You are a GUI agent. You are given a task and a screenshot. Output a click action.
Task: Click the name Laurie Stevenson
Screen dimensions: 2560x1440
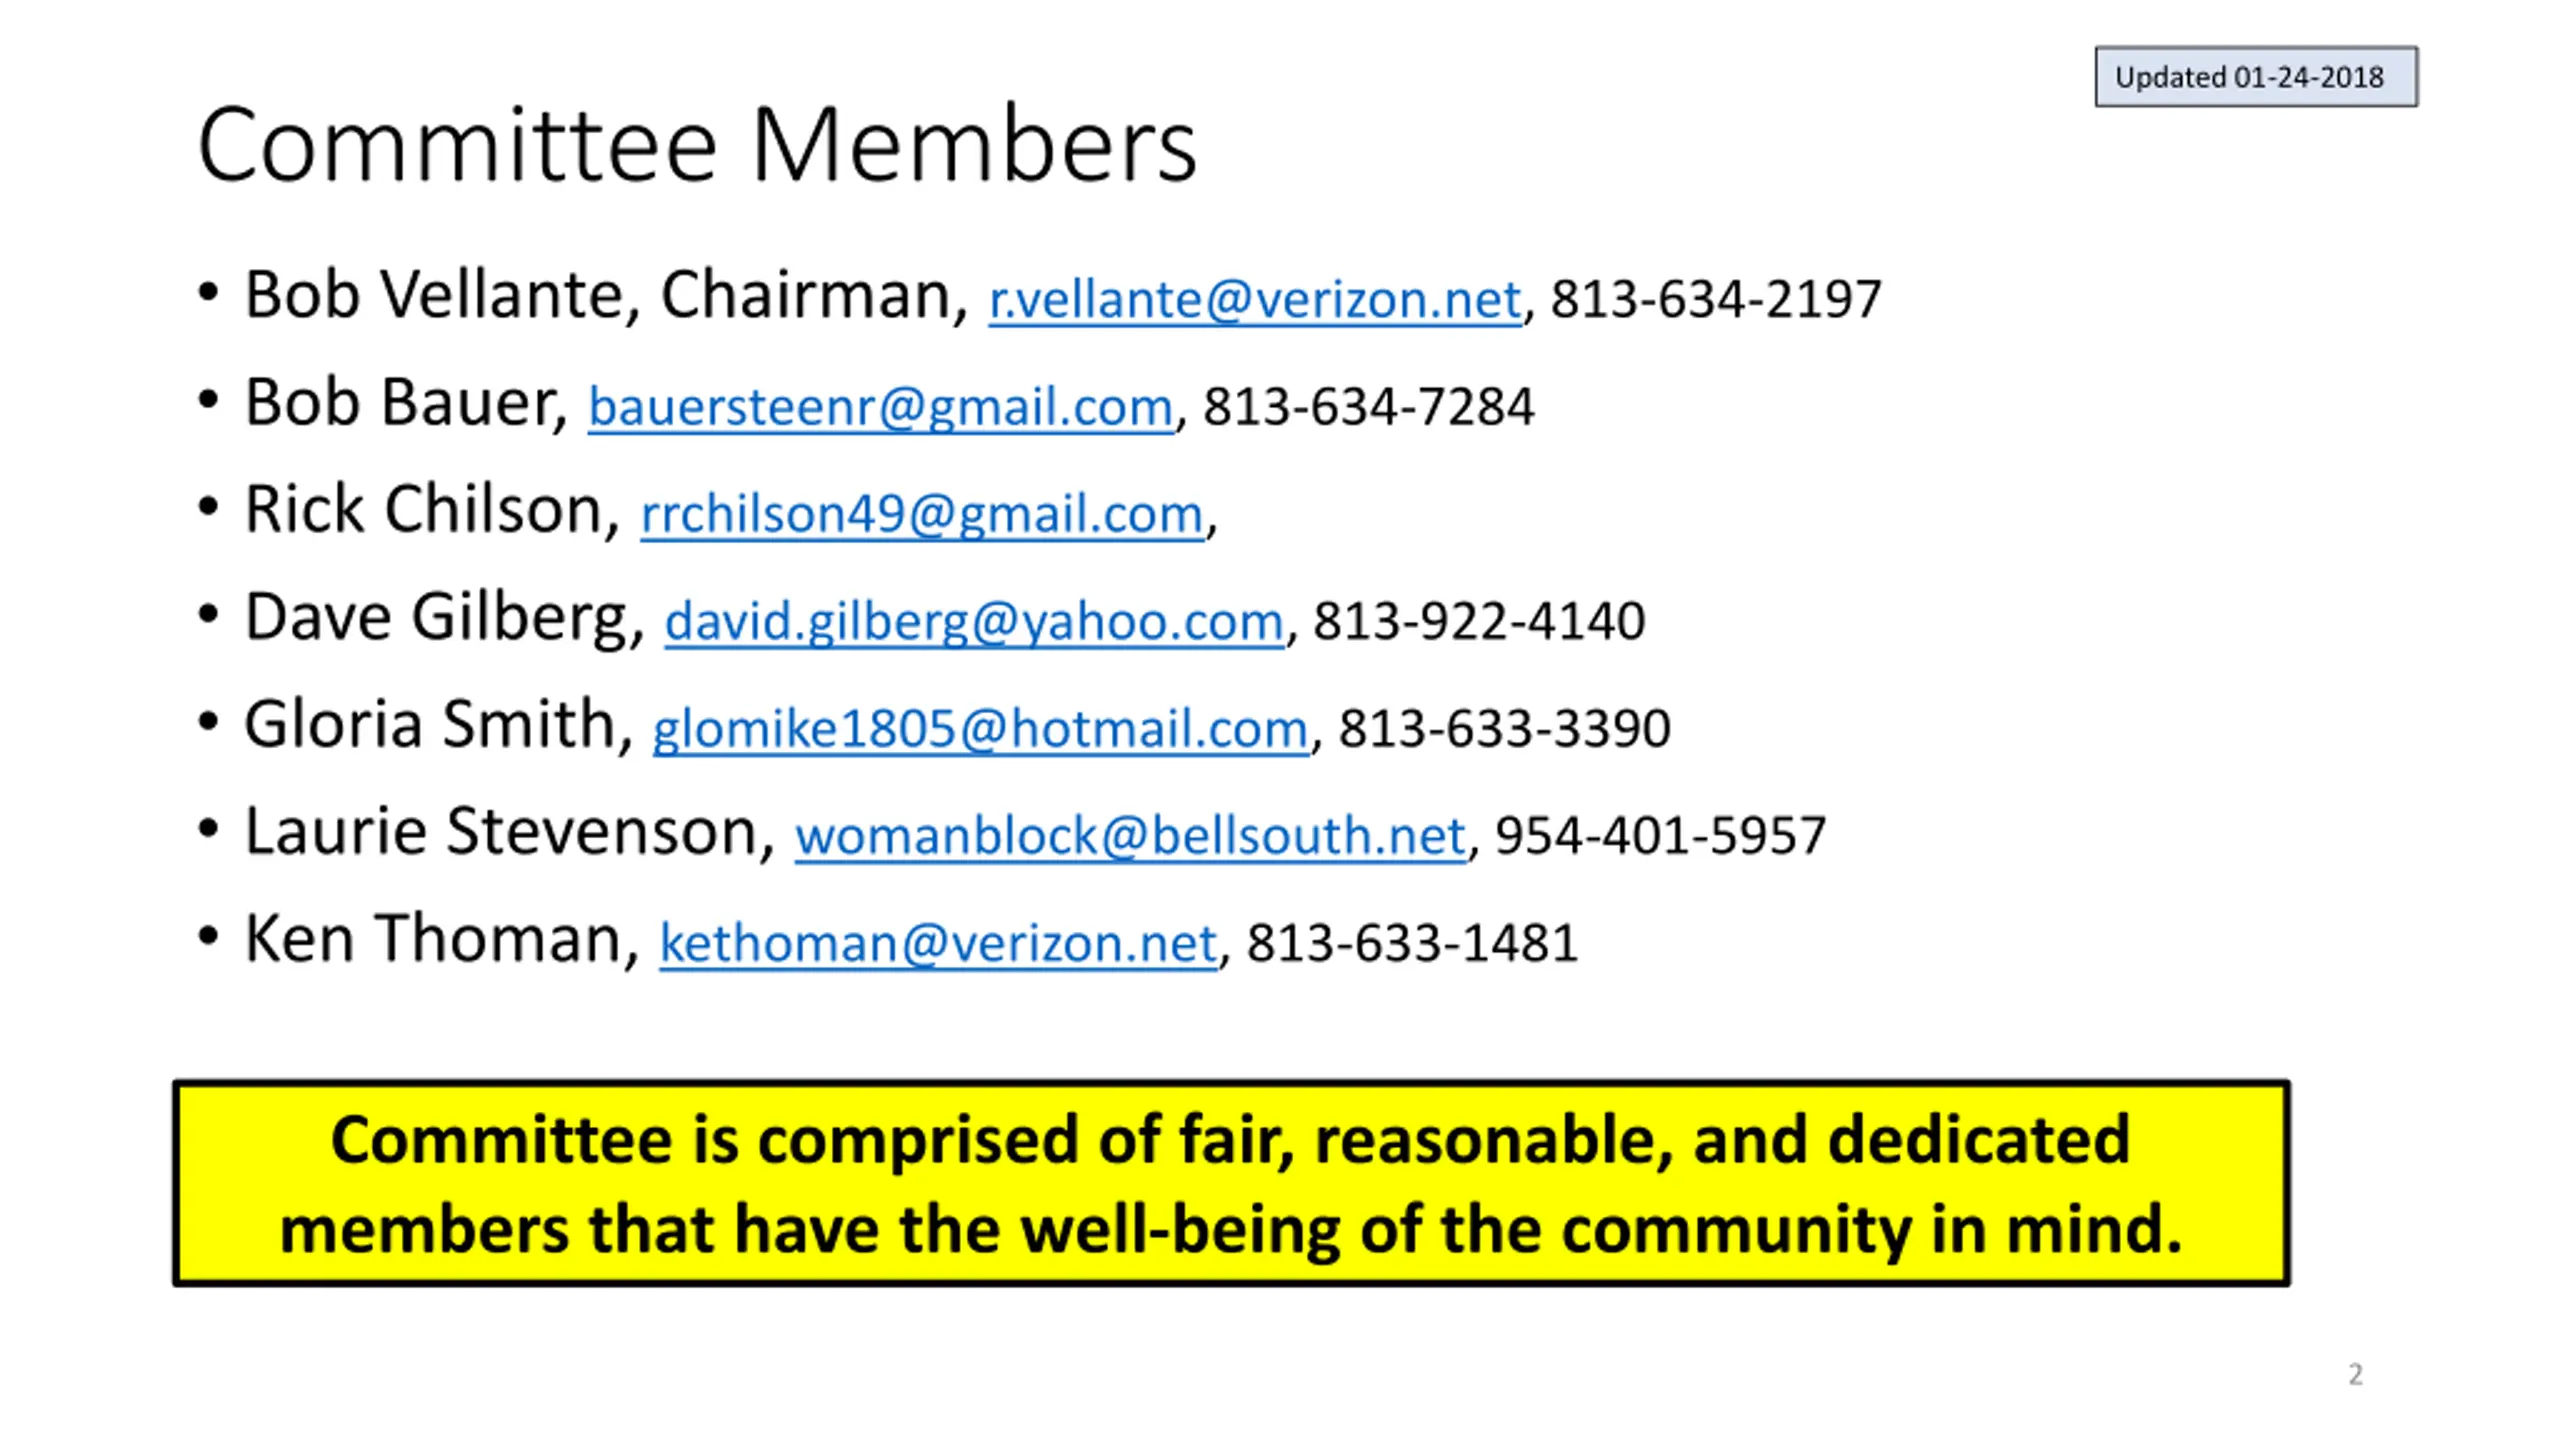tap(501, 831)
